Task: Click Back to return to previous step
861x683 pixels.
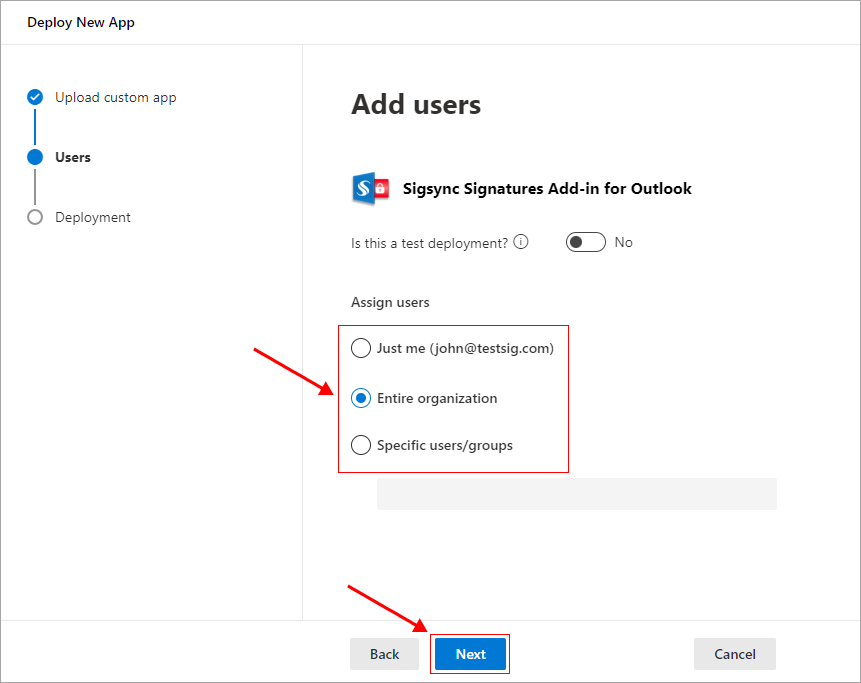Action: coord(384,653)
